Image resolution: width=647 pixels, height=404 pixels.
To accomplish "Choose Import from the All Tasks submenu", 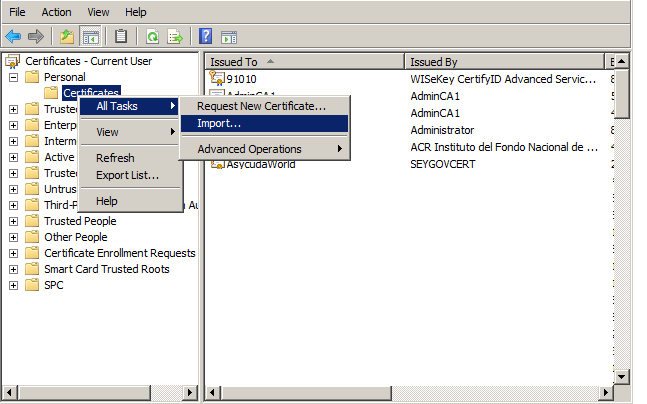I will tap(219, 124).
